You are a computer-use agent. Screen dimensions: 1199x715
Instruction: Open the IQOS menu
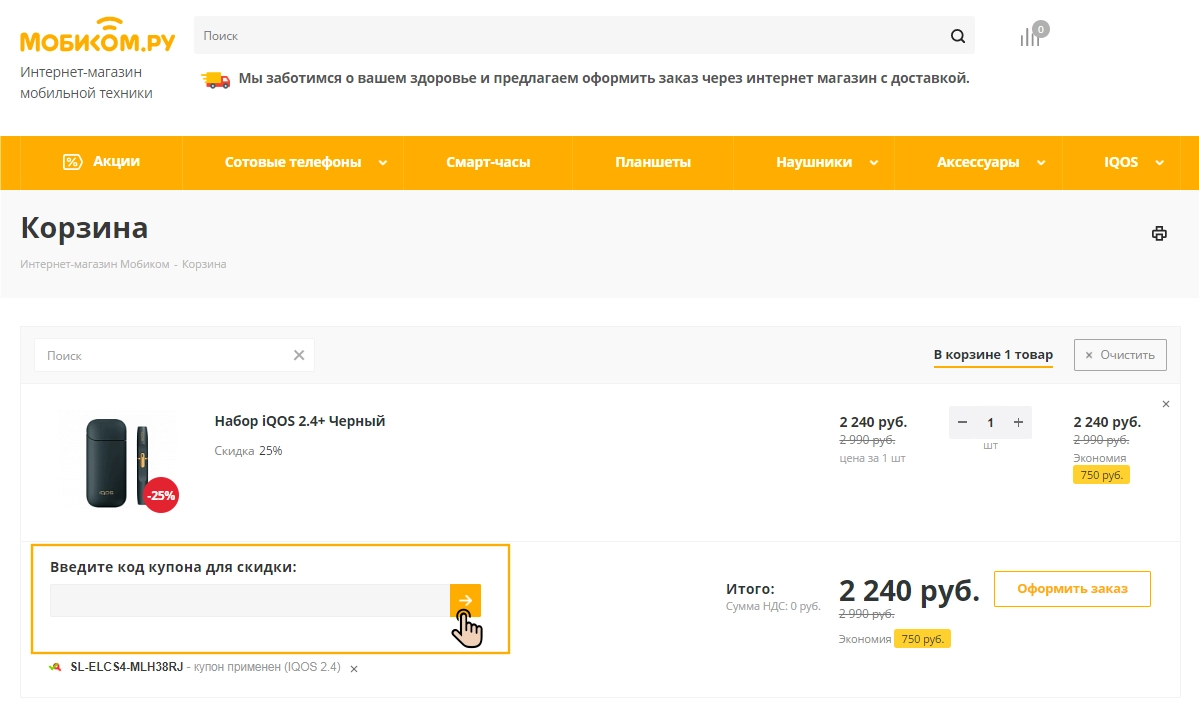[1121, 162]
